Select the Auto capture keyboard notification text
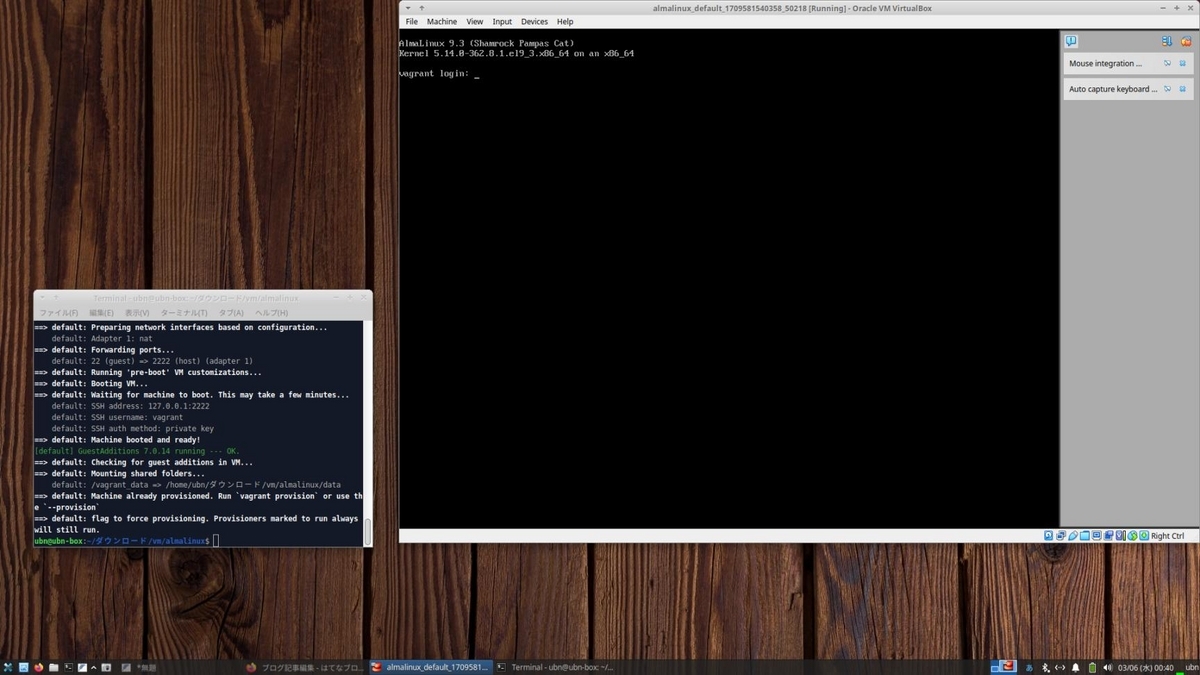1200x675 pixels. pyautogui.click(x=1113, y=89)
